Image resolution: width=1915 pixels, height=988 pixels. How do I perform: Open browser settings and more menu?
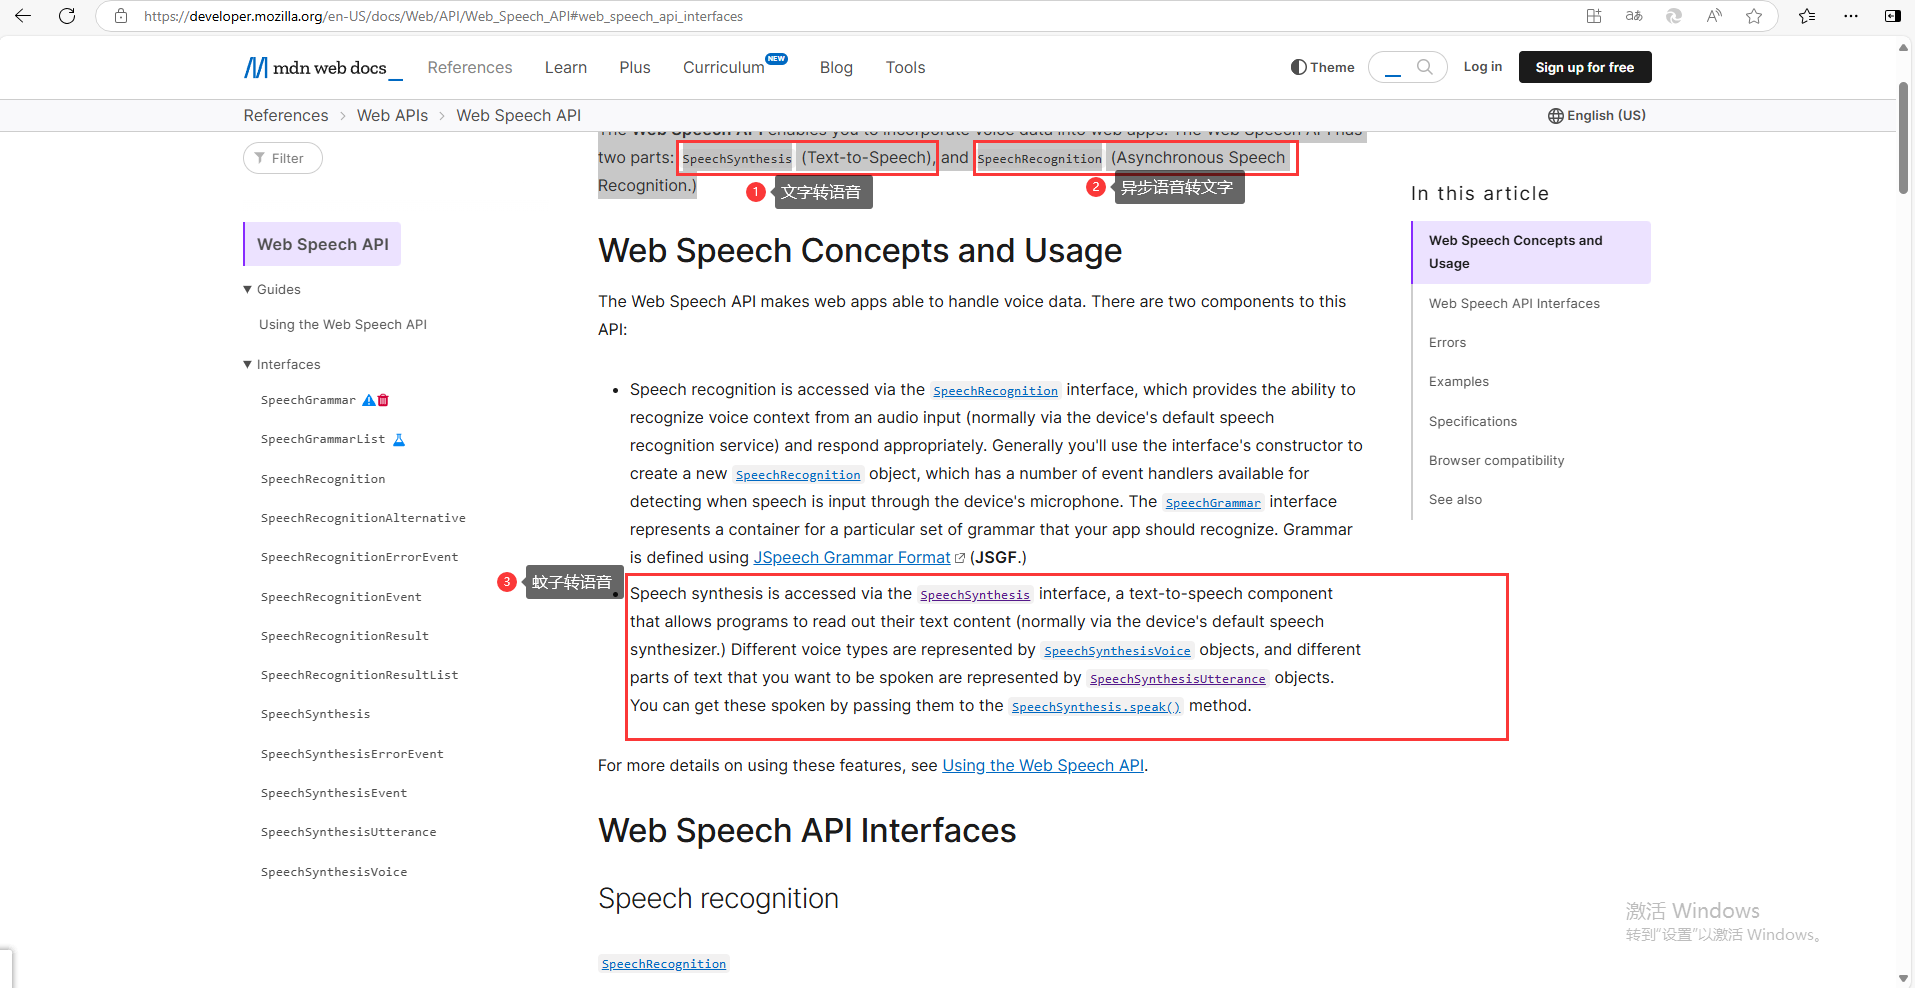pyautogui.click(x=1851, y=16)
